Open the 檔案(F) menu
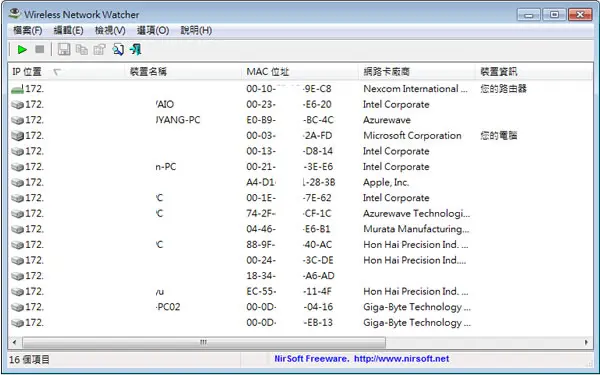 pos(28,31)
